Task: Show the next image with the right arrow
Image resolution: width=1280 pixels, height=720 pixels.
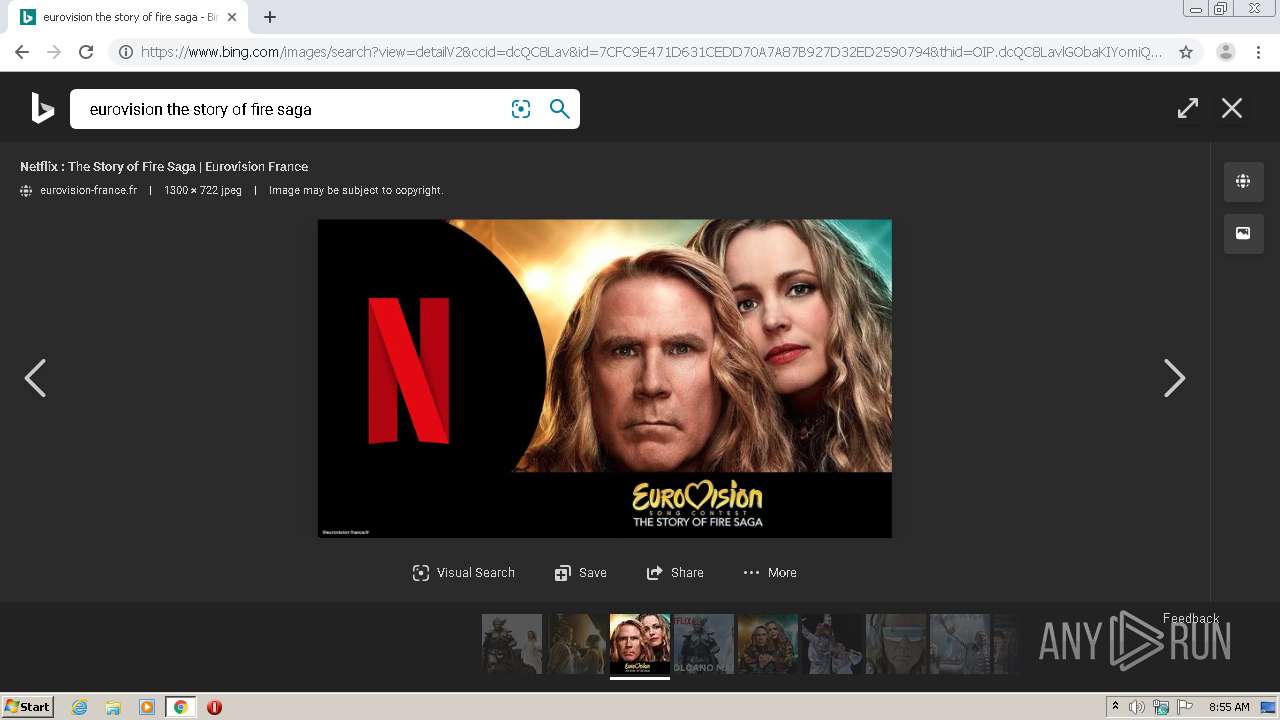Action: 1175,378
